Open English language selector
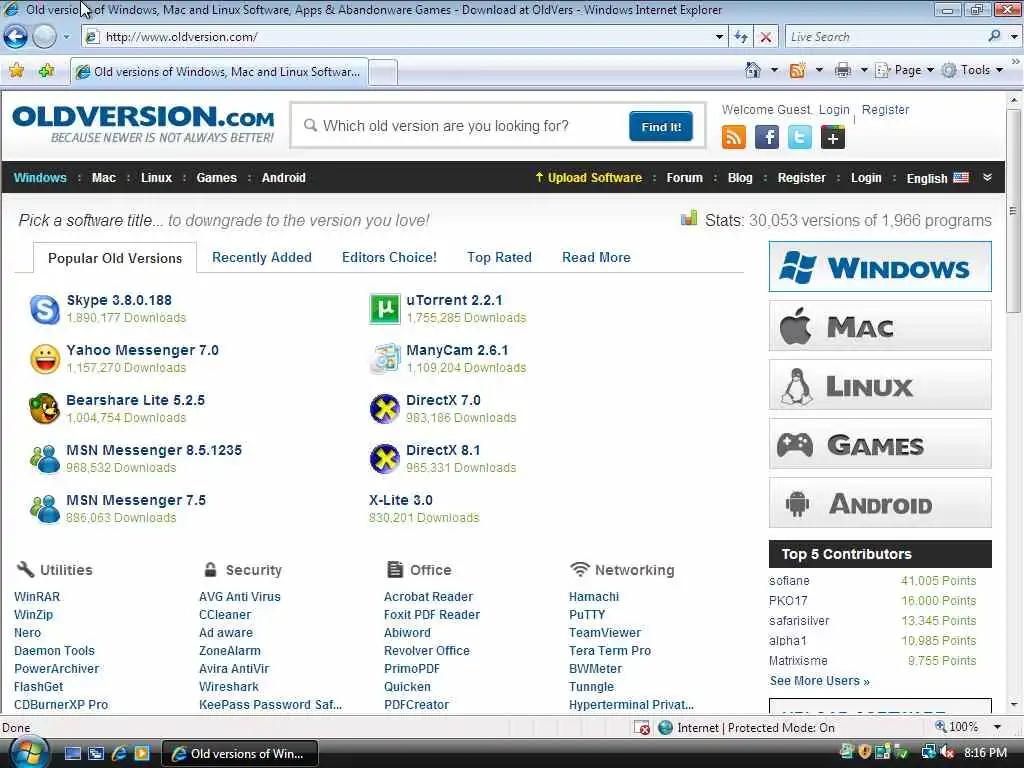Screen dimensions: 1024x768 pos(937,178)
